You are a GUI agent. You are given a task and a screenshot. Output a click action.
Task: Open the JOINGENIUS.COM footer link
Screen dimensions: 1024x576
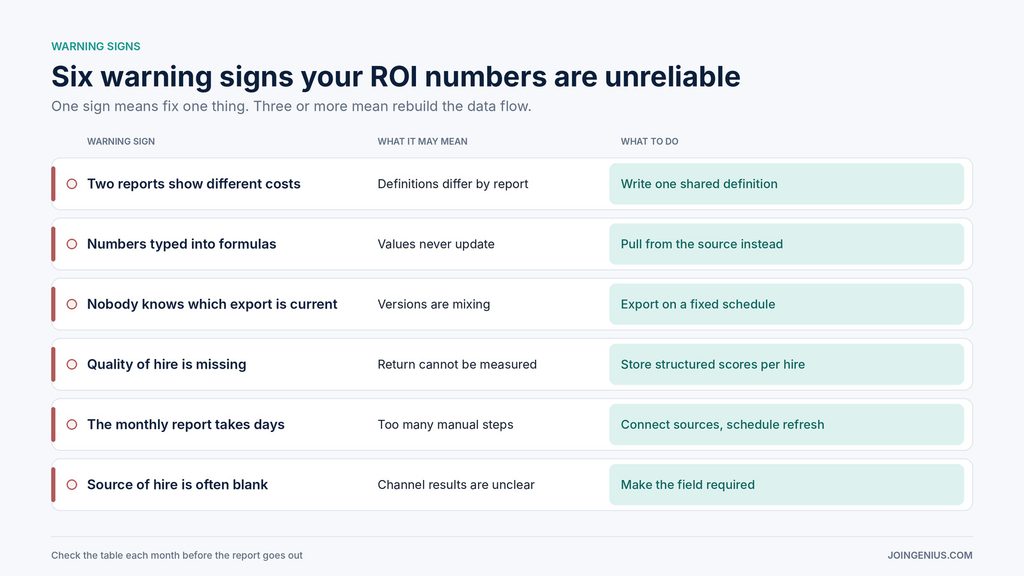(930, 556)
